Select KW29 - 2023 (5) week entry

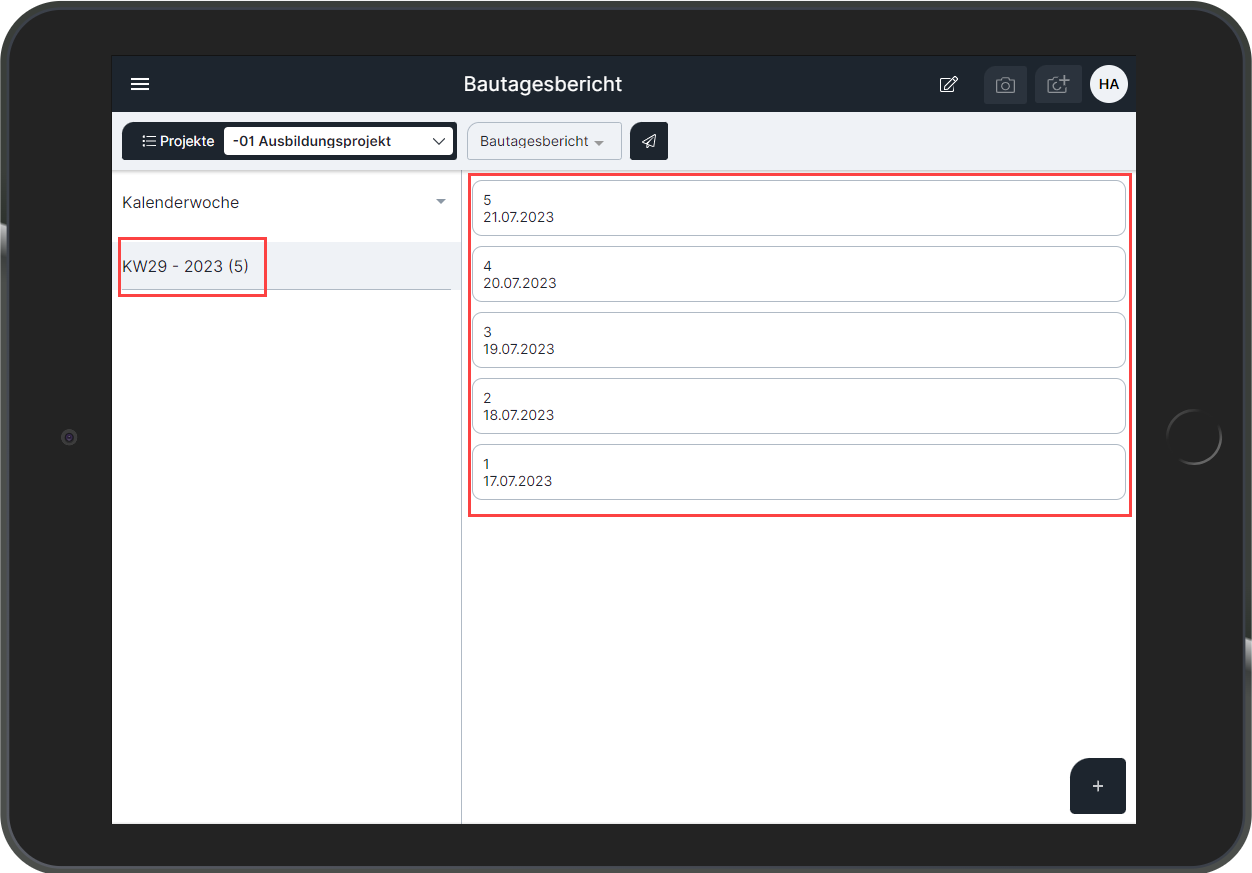(286, 266)
